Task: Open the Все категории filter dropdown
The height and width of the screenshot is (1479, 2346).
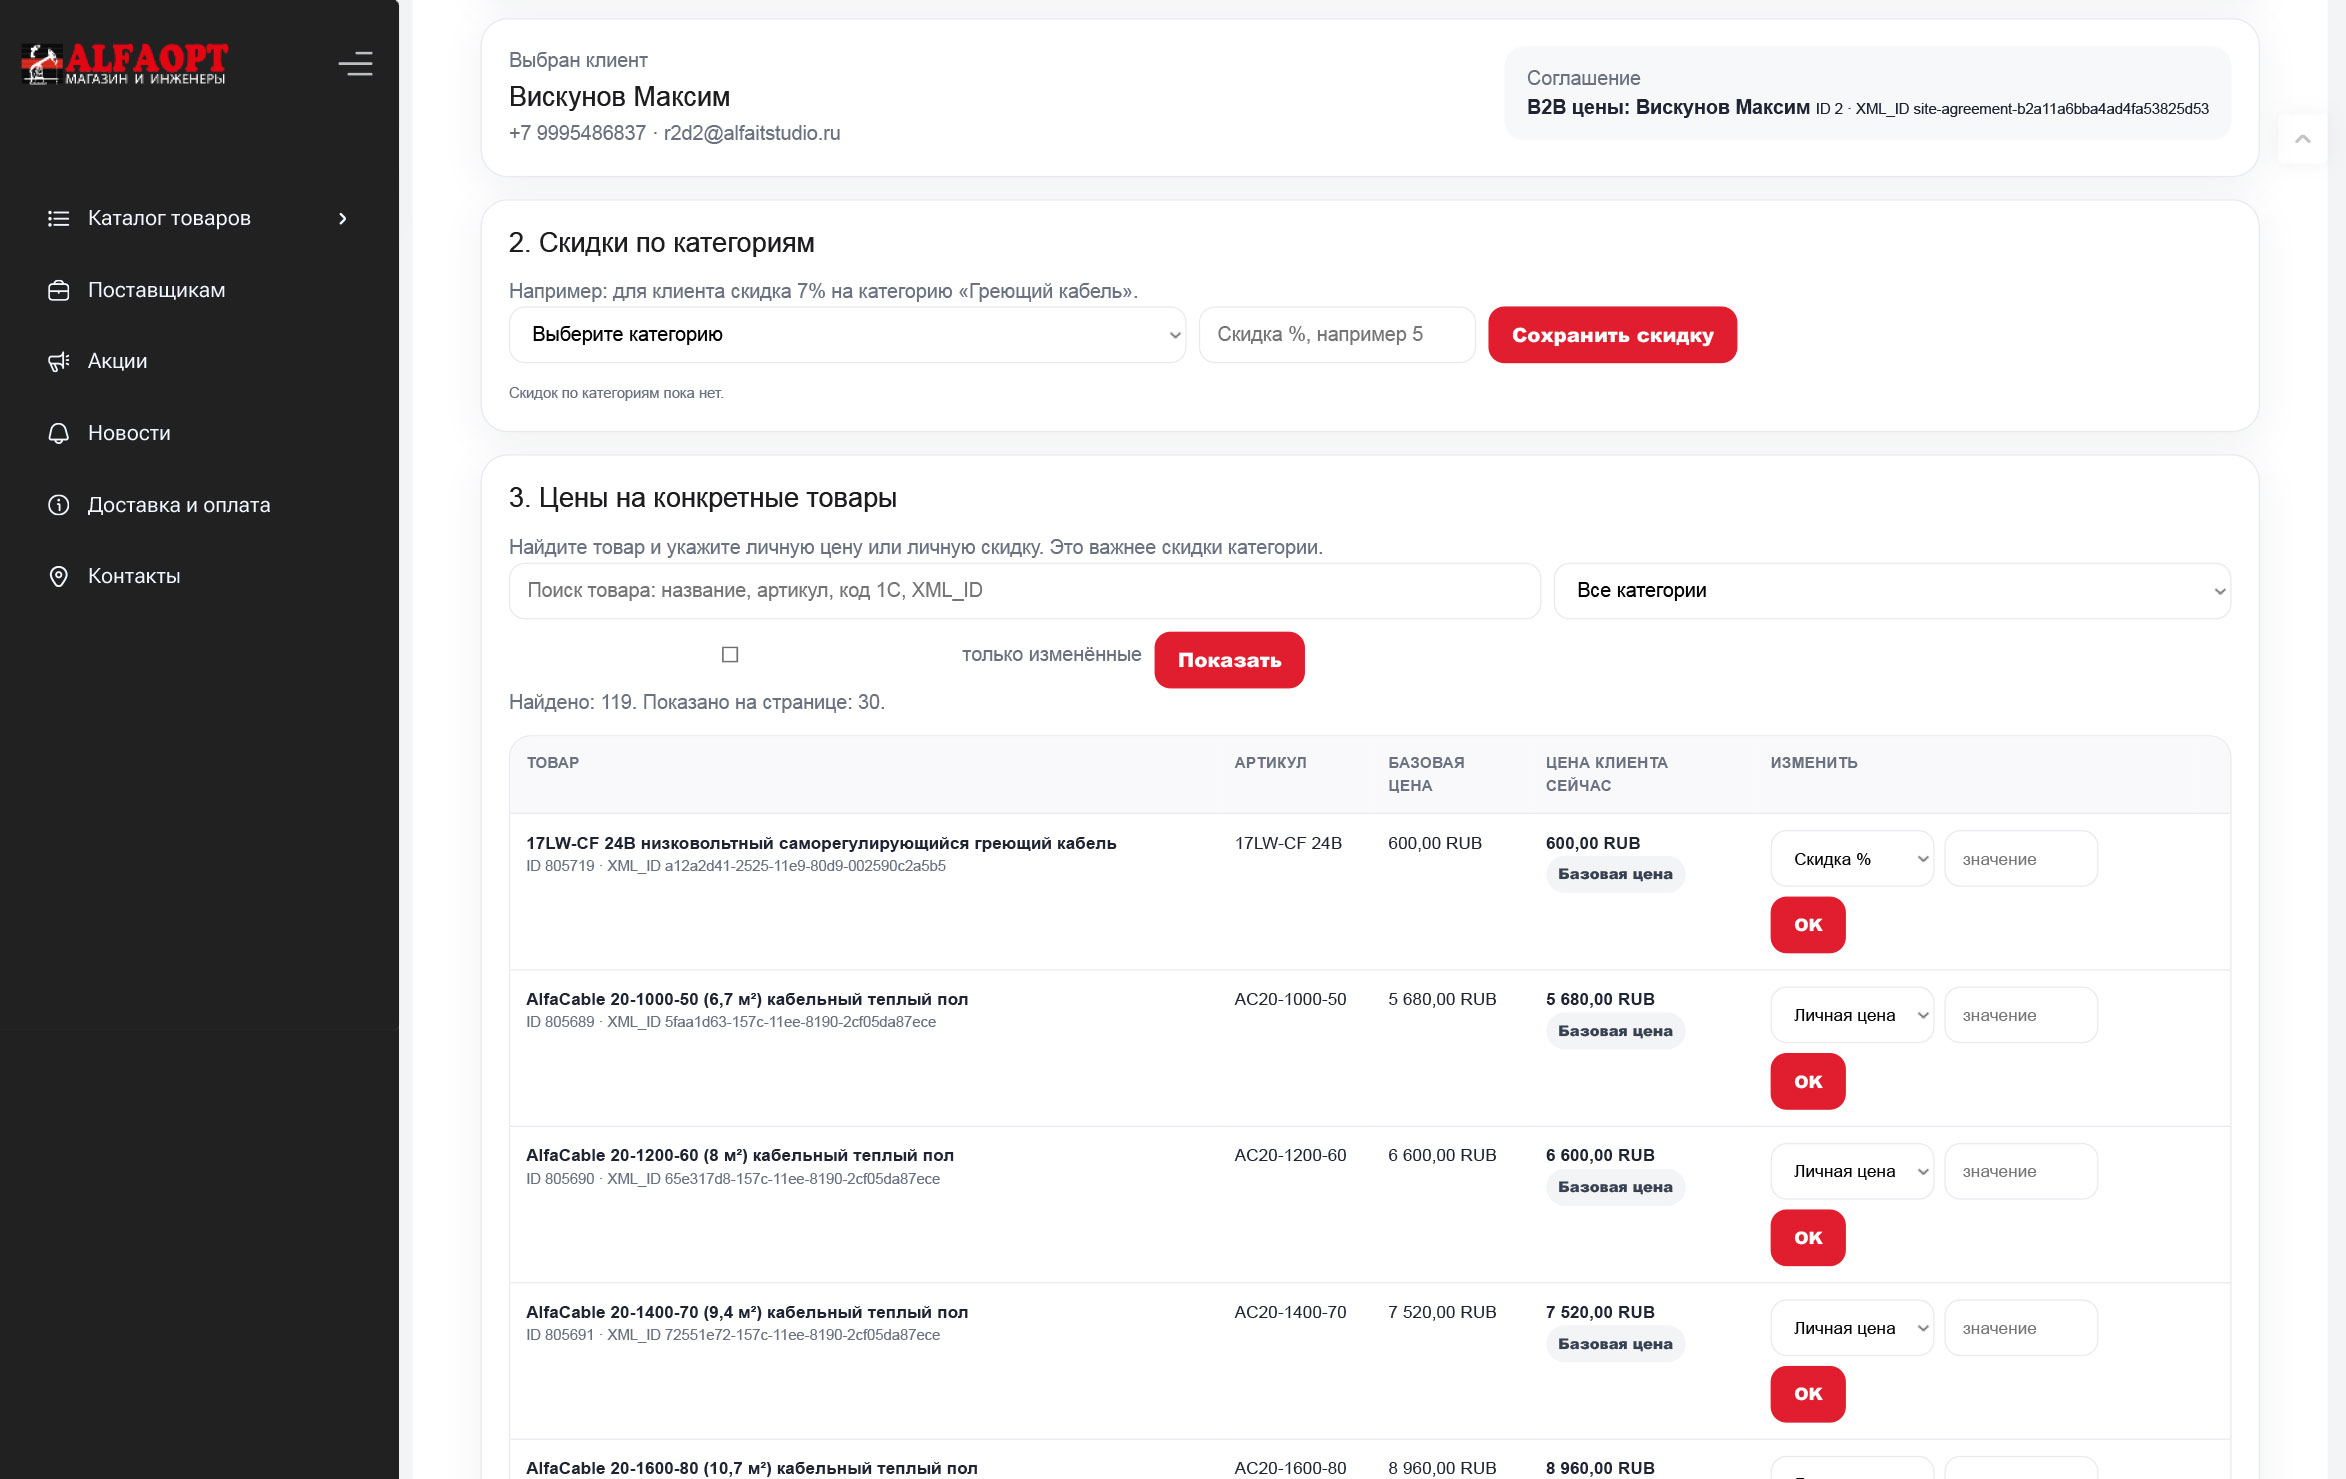Action: click(1892, 590)
